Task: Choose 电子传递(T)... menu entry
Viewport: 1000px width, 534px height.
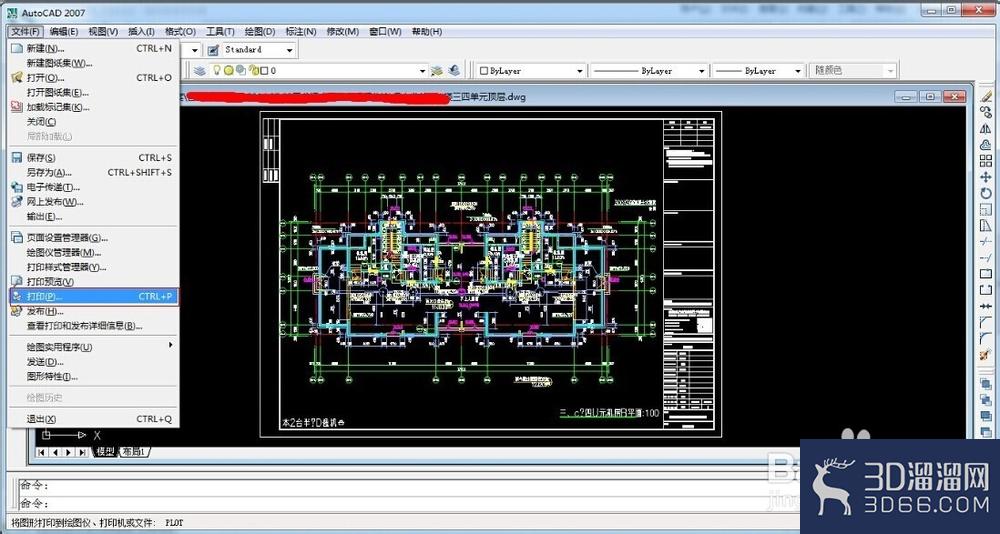Action: (92, 187)
